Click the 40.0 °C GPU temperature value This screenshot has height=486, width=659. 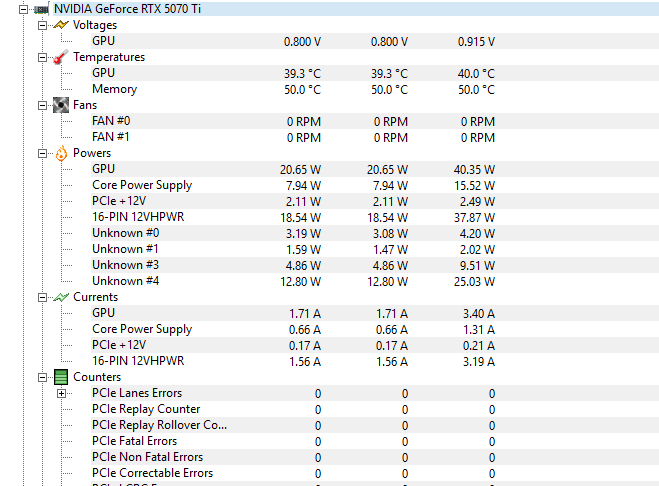pos(476,74)
